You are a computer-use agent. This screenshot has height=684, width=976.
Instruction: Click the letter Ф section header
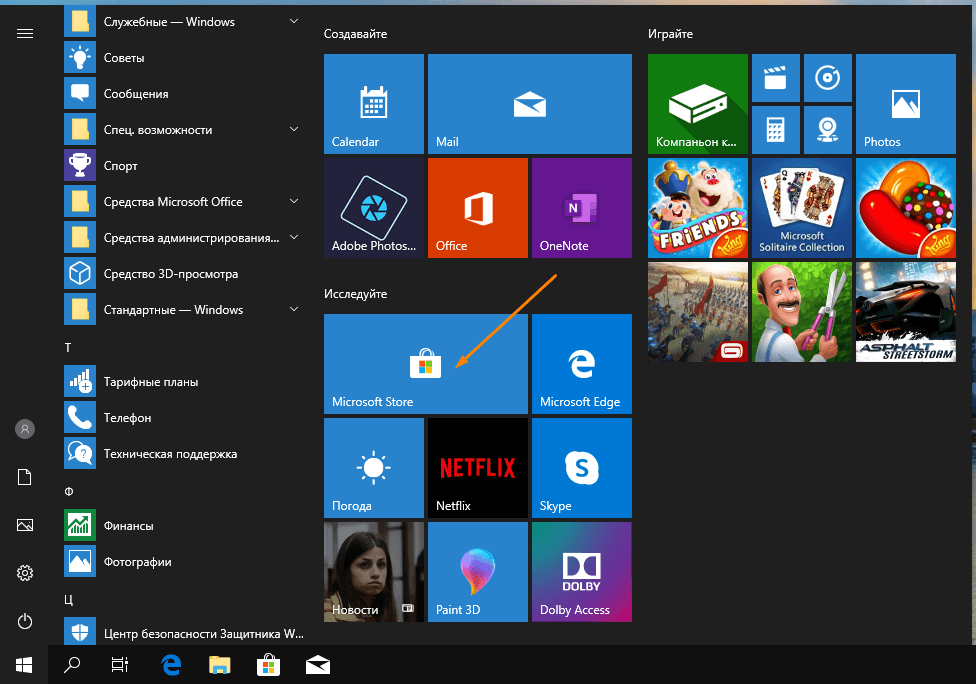click(69, 491)
